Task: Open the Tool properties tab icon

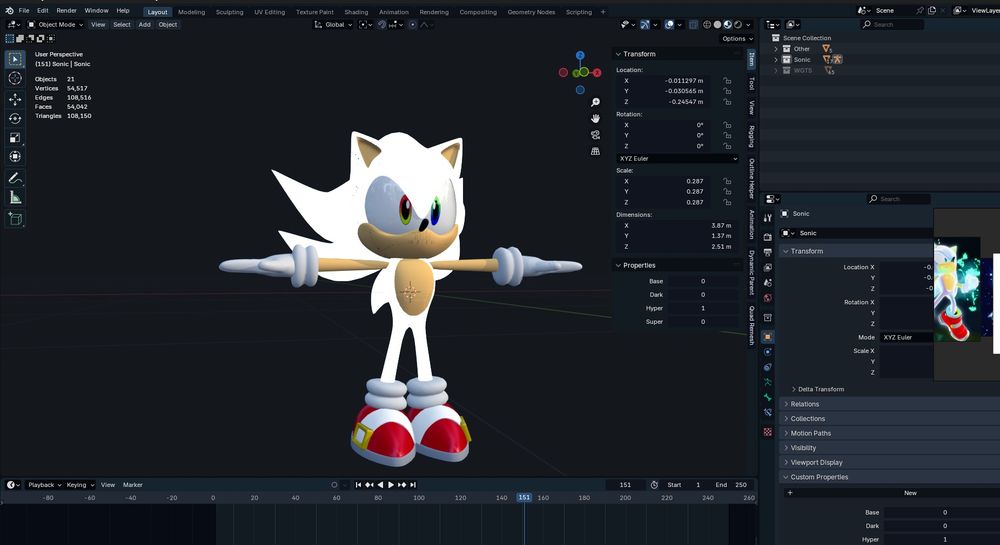Action: click(768, 218)
